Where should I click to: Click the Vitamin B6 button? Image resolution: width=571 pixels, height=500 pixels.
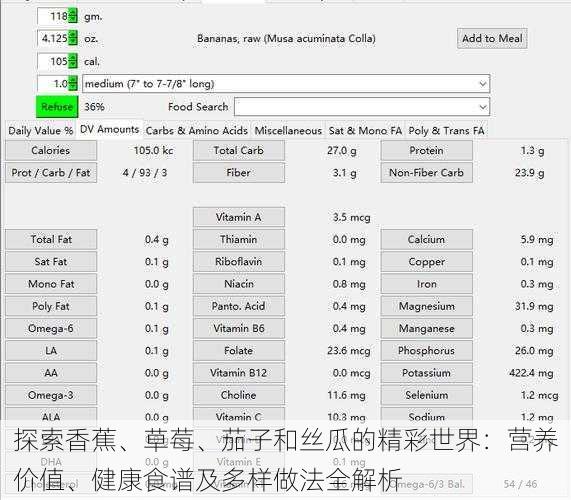(239, 328)
